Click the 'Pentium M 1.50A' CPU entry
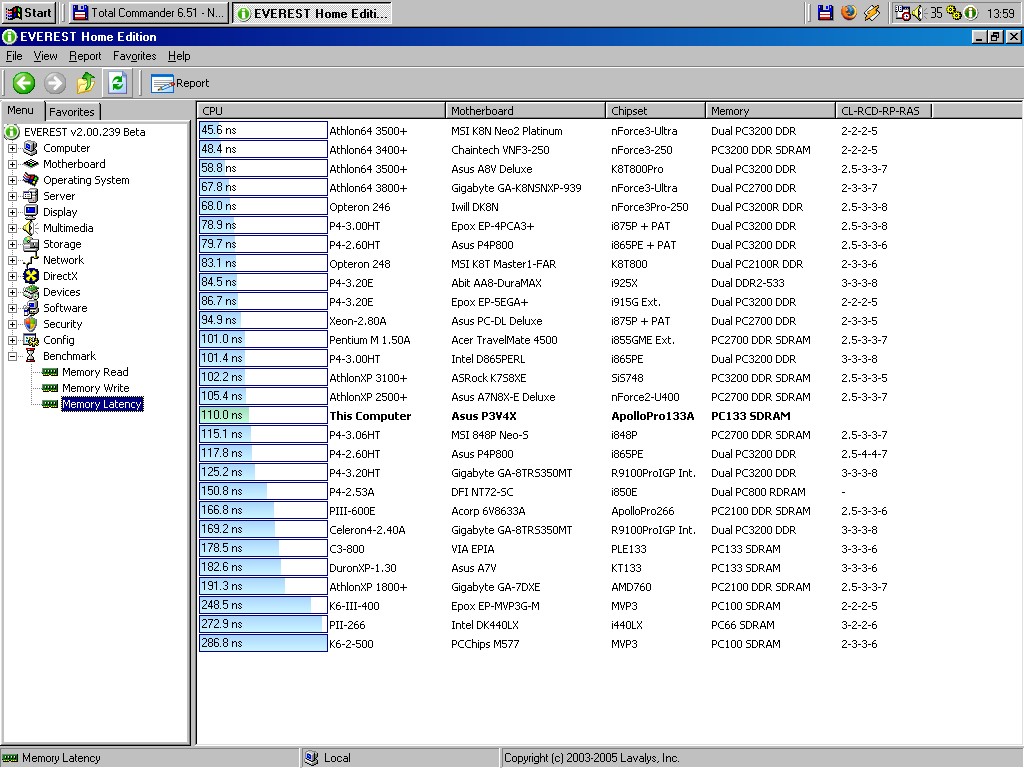 click(370, 340)
